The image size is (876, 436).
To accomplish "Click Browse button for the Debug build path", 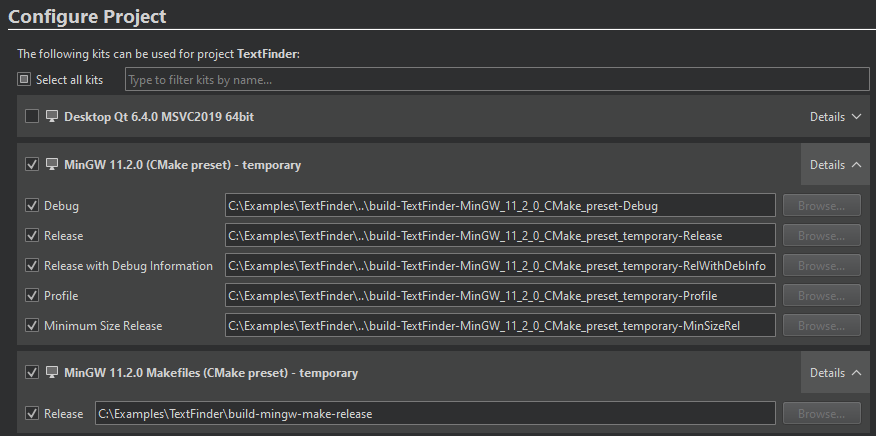I will [x=821, y=206].
